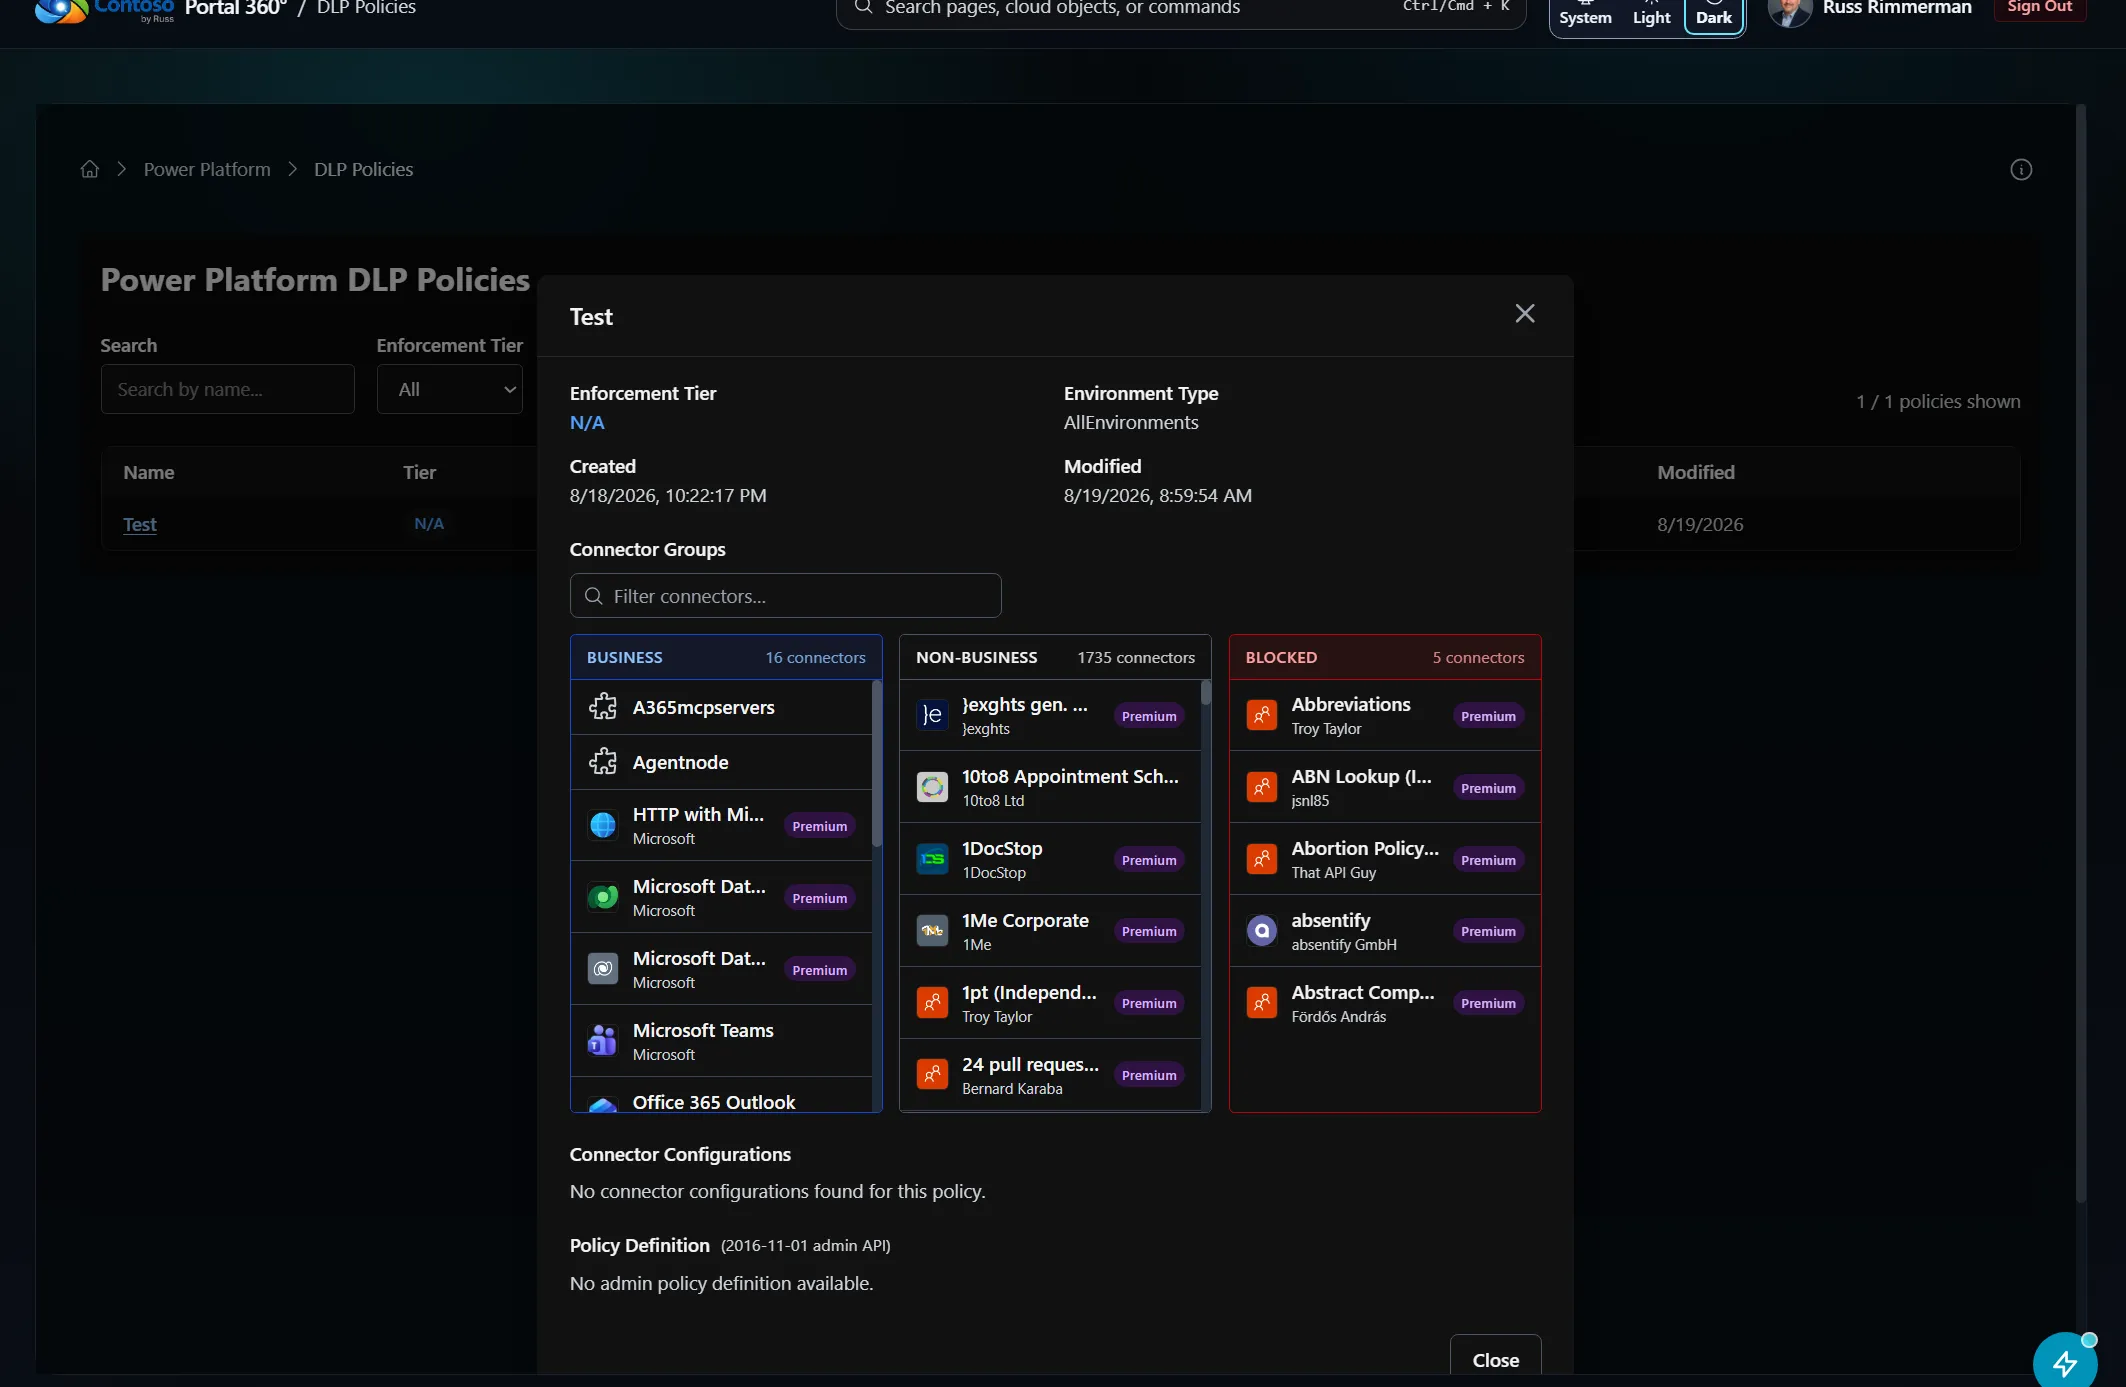Click the Contoso logo
Screen dimensions: 2126x1387
tap(104, 10)
